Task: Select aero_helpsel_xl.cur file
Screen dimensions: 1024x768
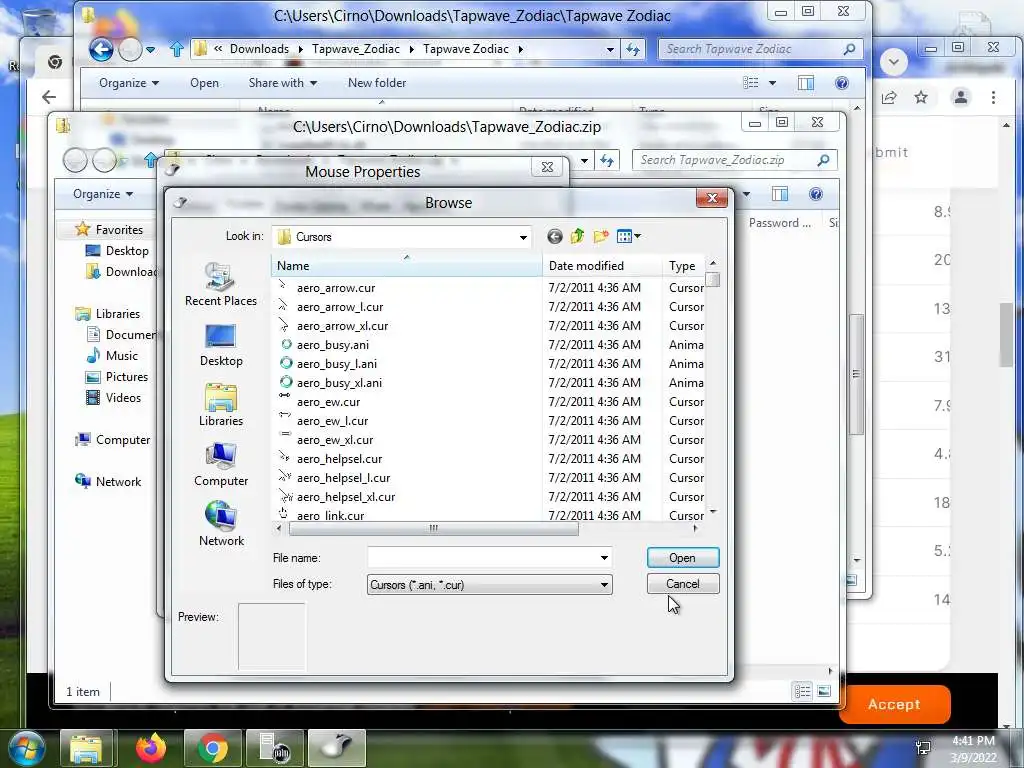Action: pyautogui.click(x=346, y=496)
